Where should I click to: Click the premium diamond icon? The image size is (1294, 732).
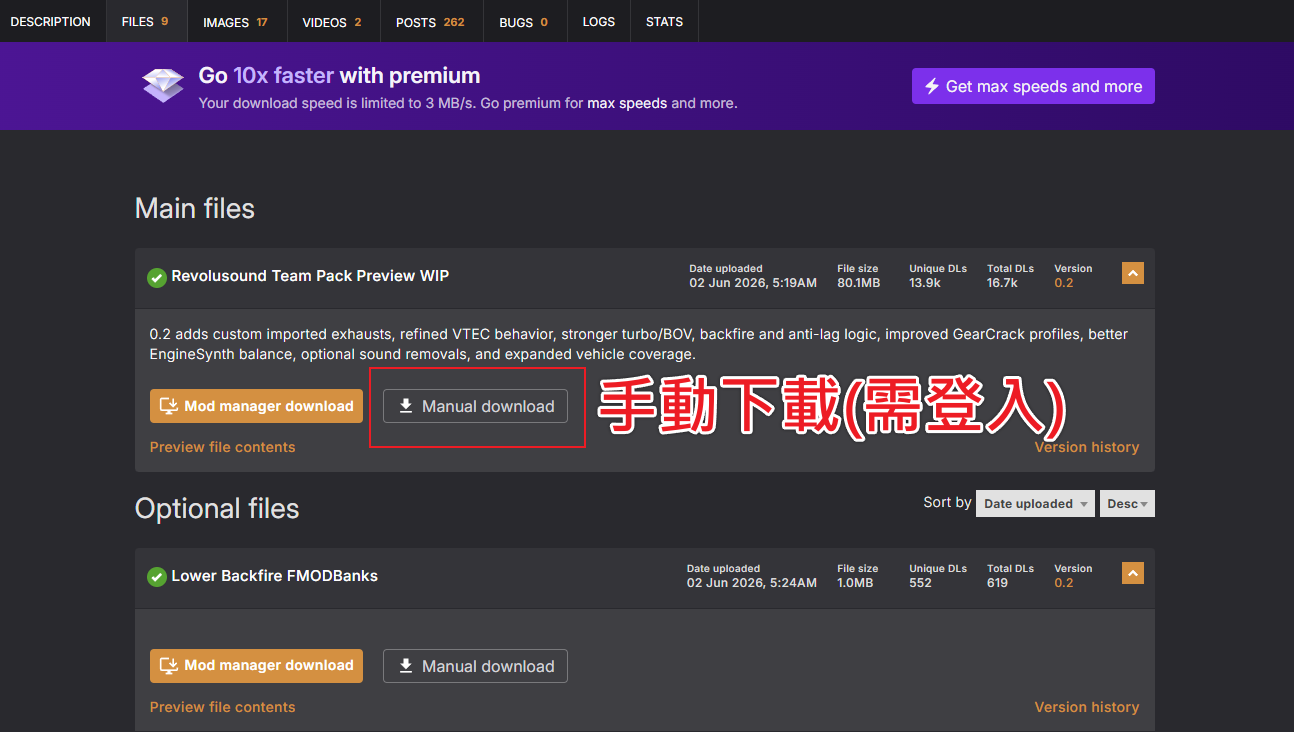pyautogui.click(x=162, y=85)
